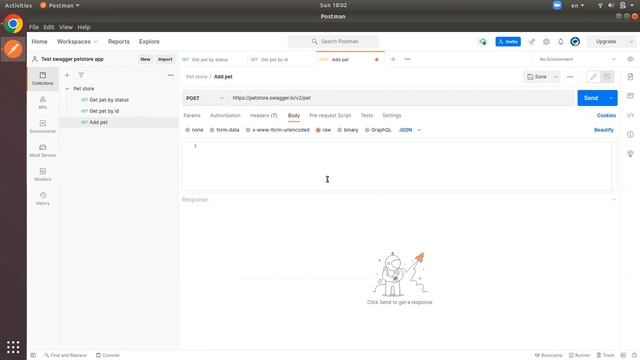Open the POST method dropdown
The image size is (640, 360).
point(204,98)
